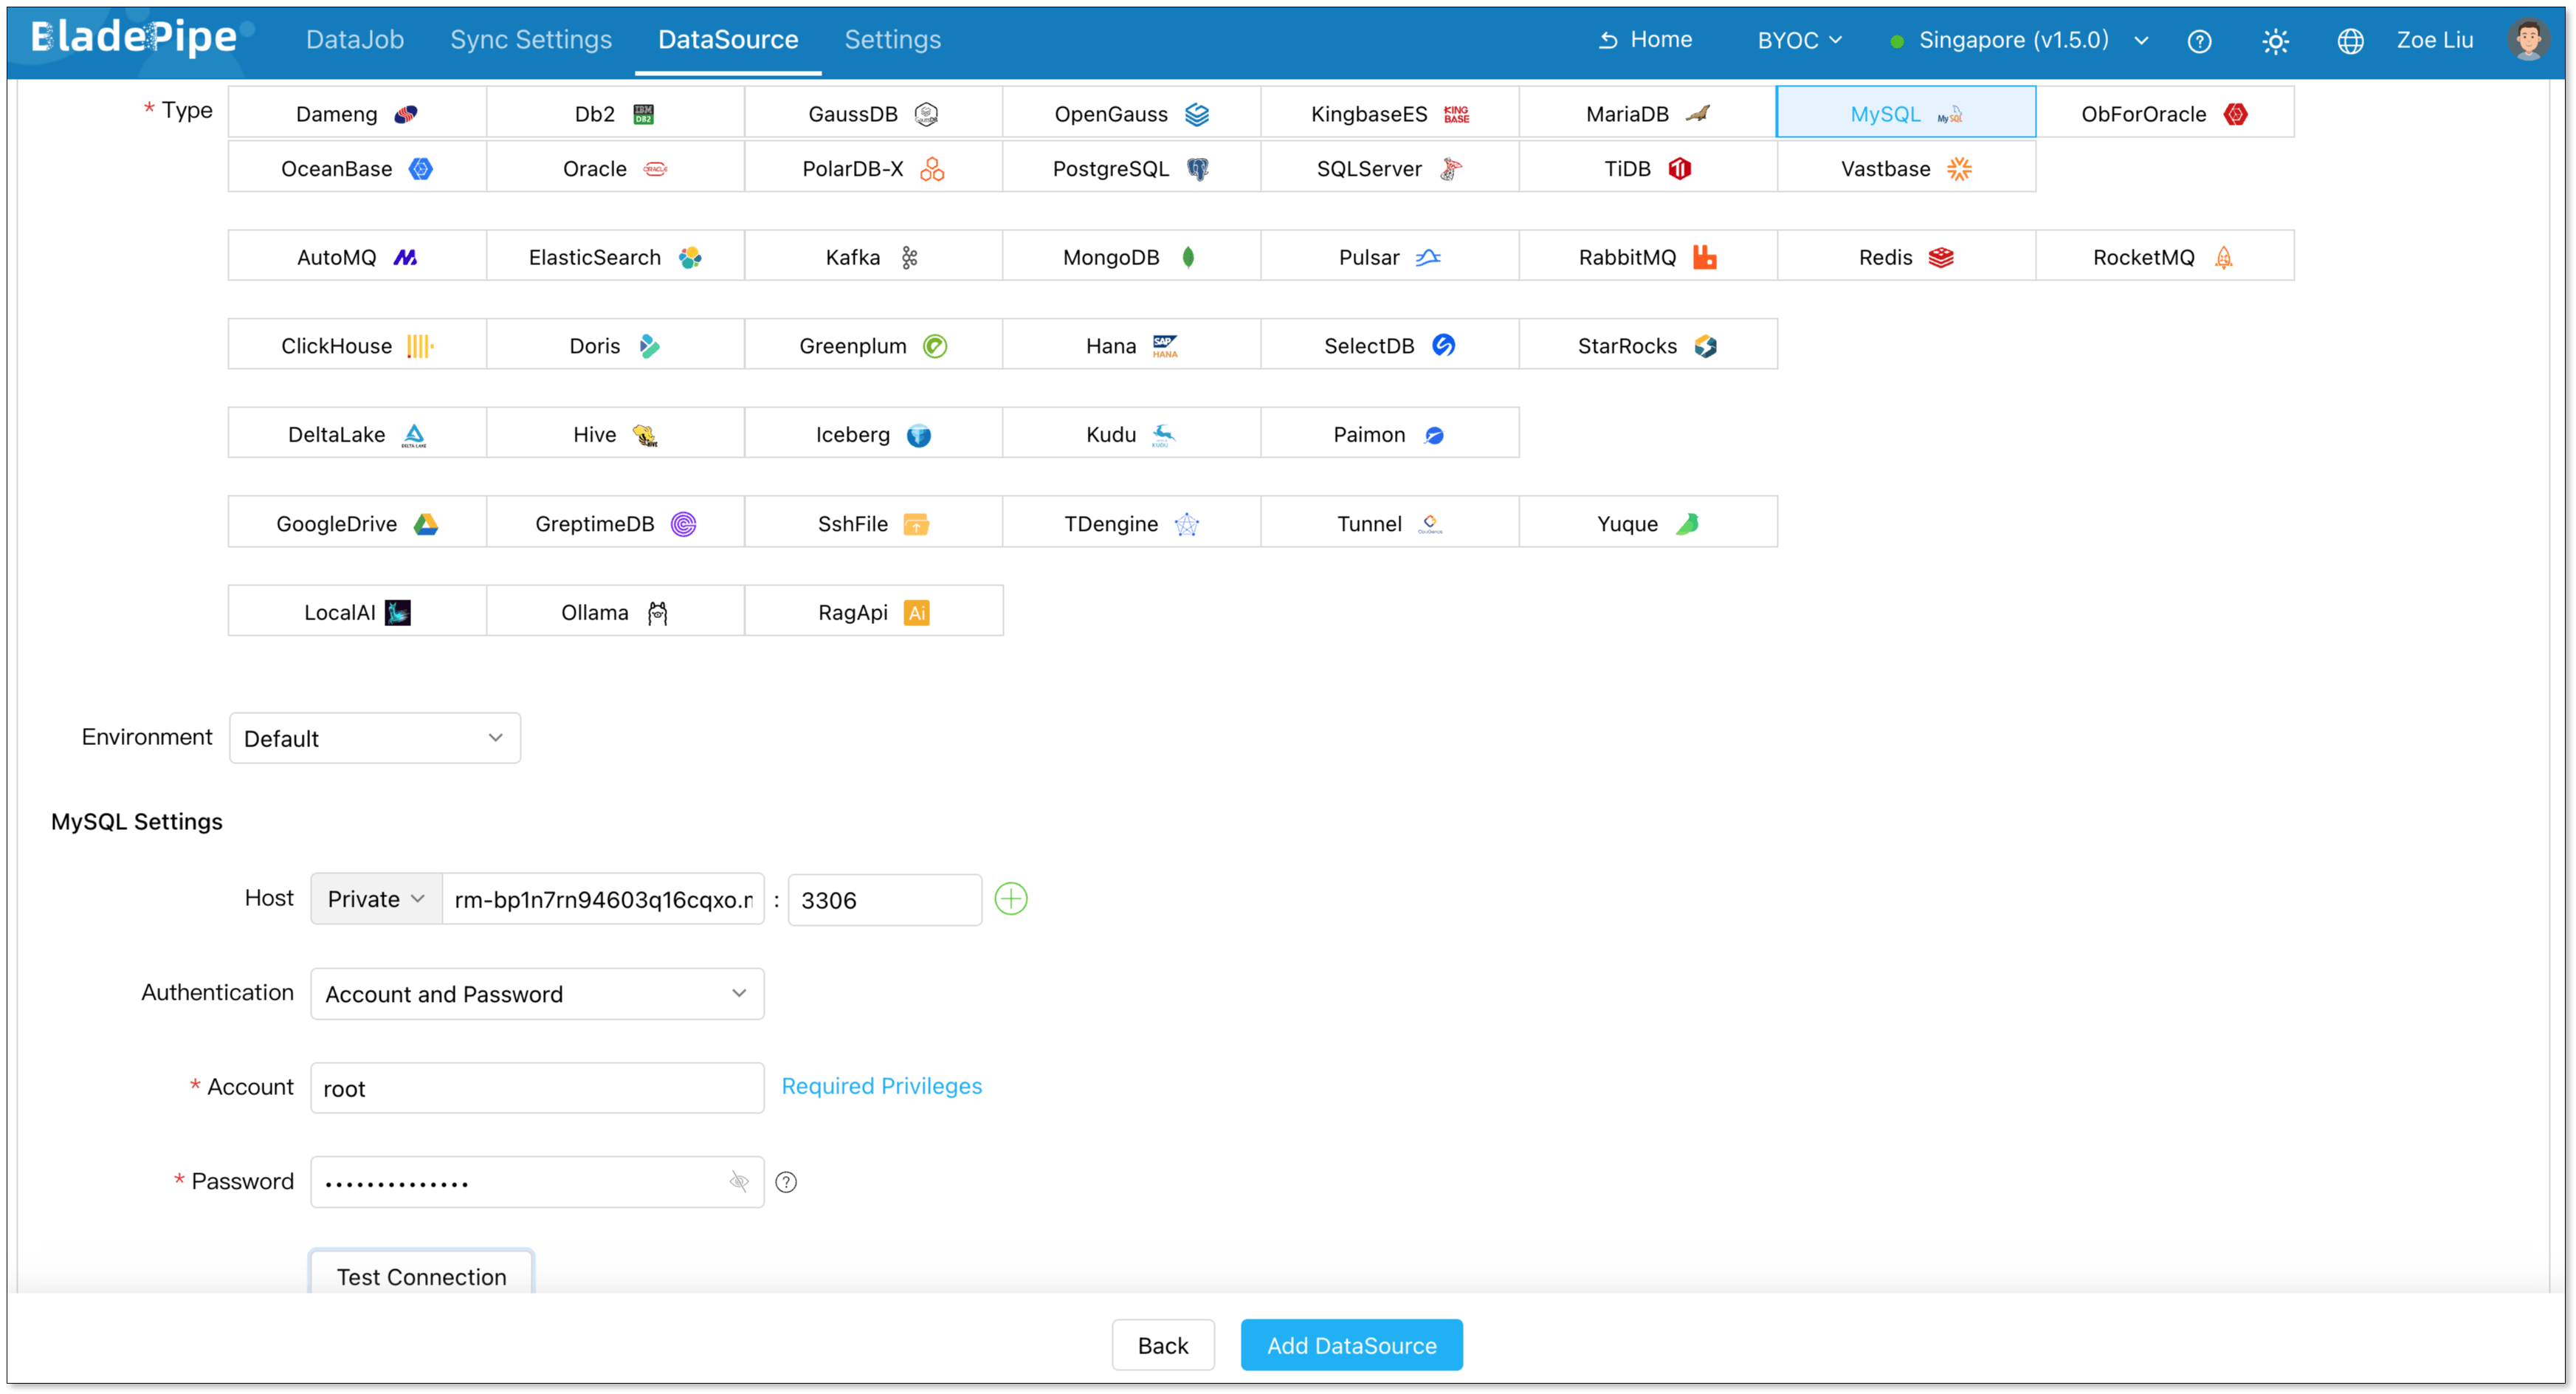
Task: Open the Authentication method dropdown
Action: pyautogui.click(x=536, y=993)
